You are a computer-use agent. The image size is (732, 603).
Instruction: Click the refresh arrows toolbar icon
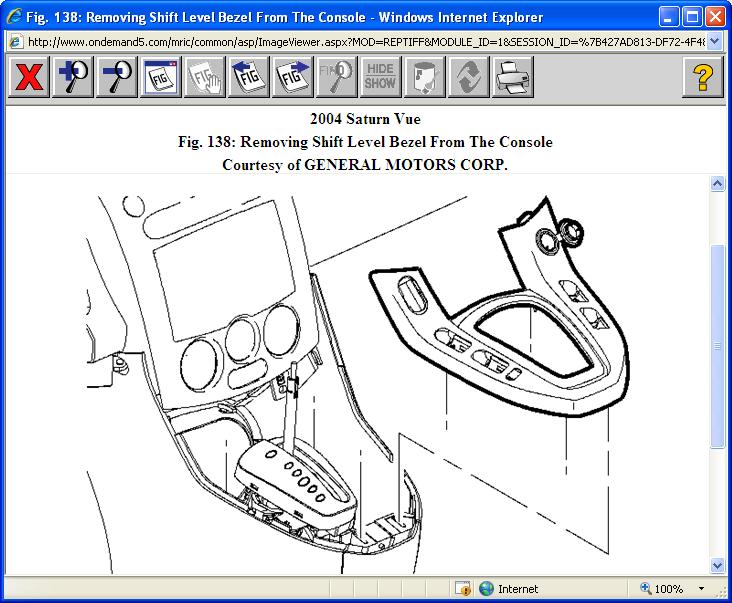469,77
